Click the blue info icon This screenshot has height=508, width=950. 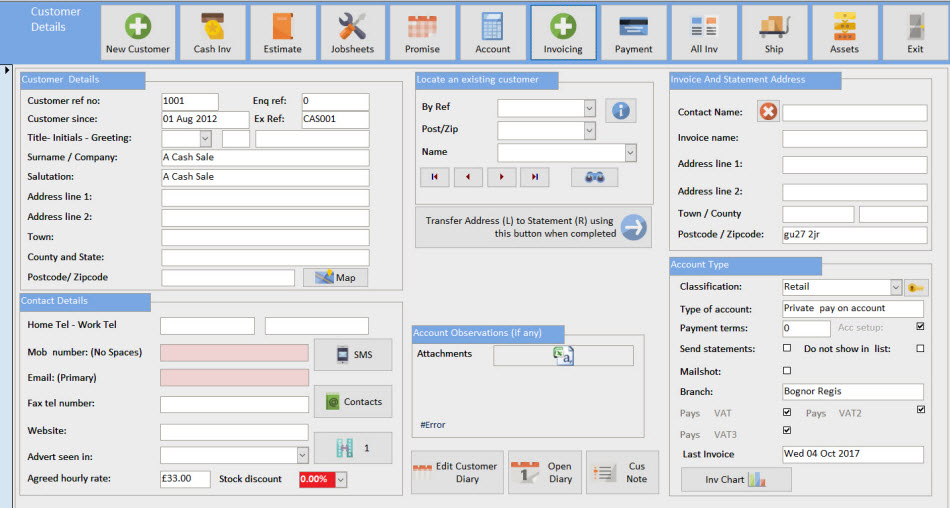click(620, 110)
